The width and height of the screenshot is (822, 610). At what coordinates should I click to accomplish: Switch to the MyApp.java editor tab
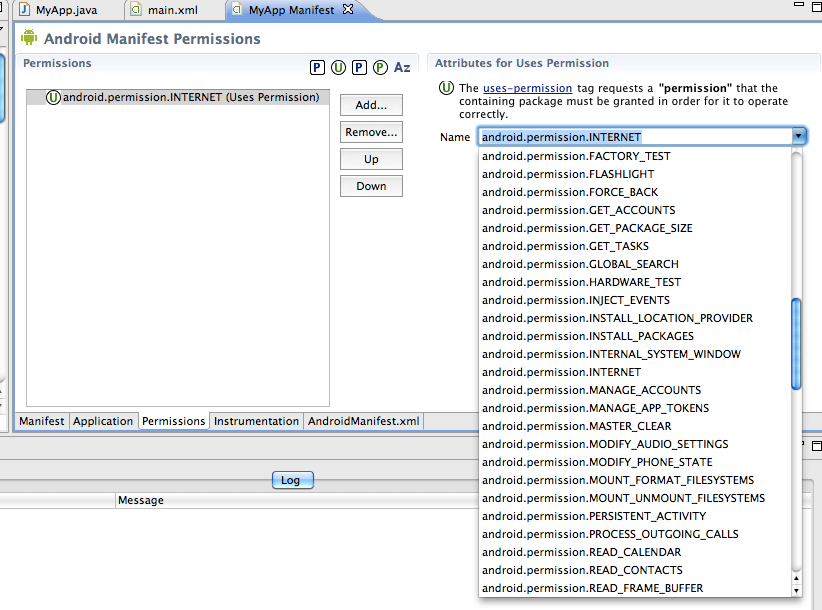[x=64, y=10]
